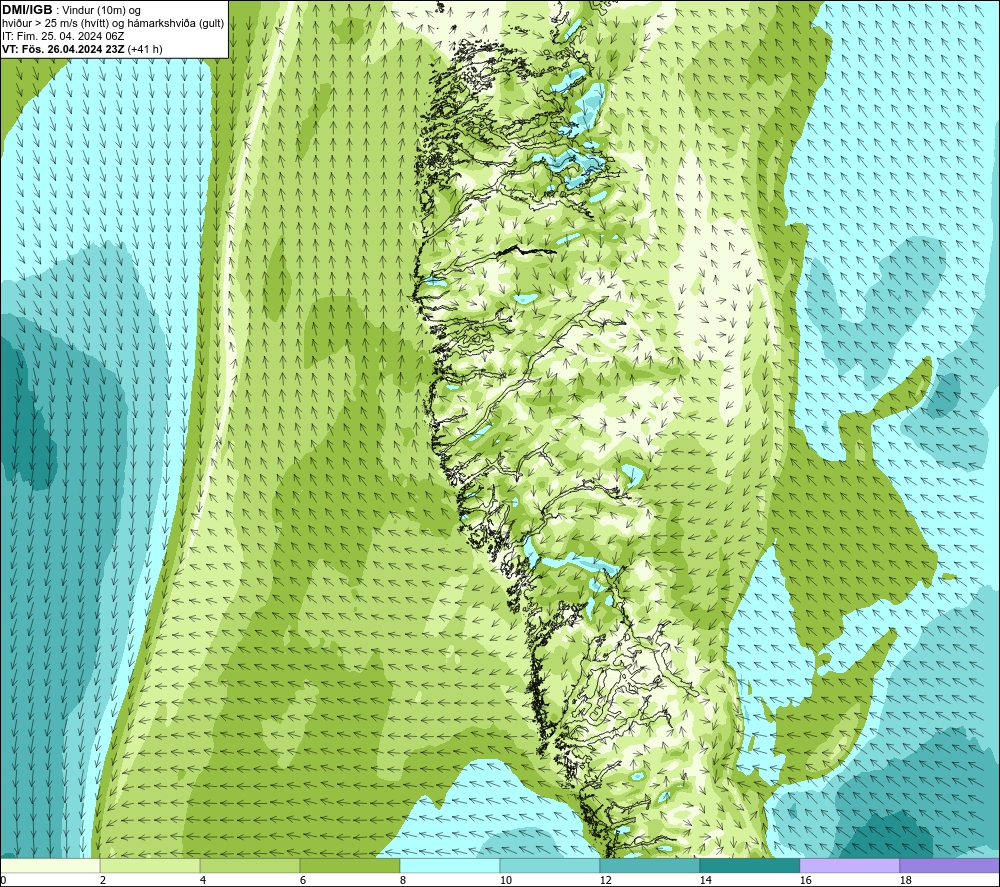
Task: Click the 2–4 m/s light green swatch
Action: (150, 866)
